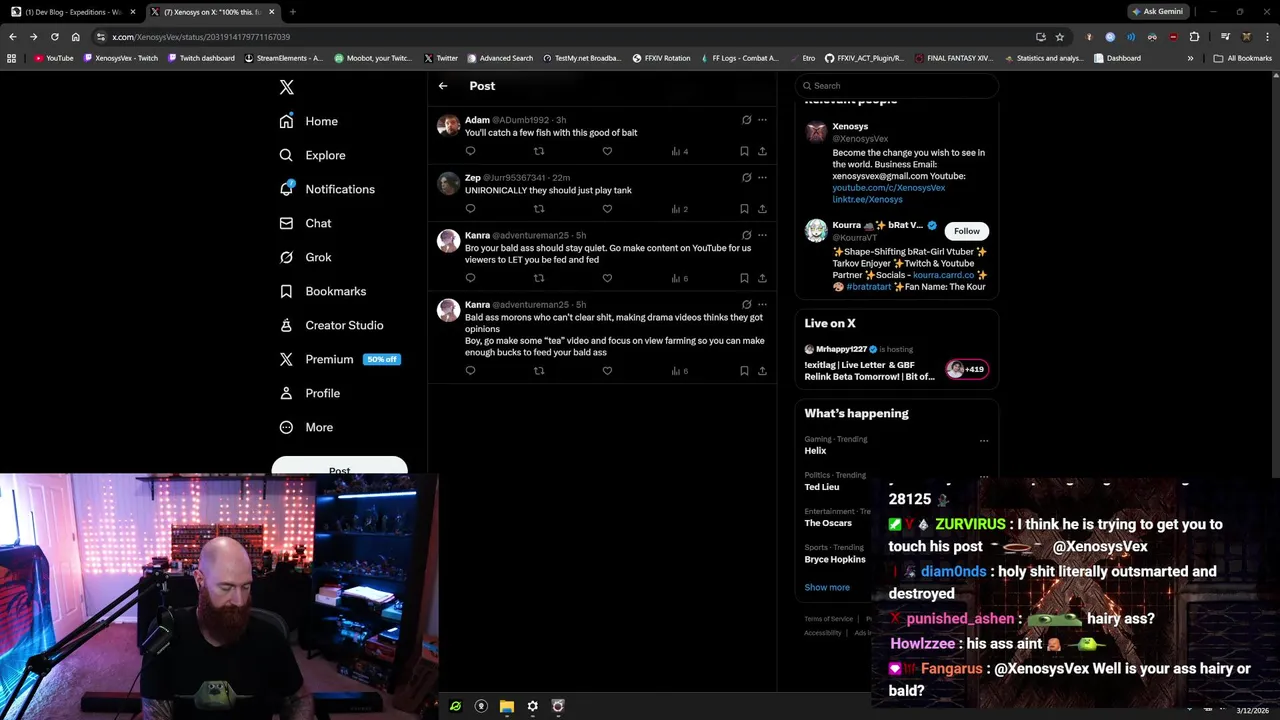
Task: Open the FFXIV Rotation bookmark
Action: (661, 58)
